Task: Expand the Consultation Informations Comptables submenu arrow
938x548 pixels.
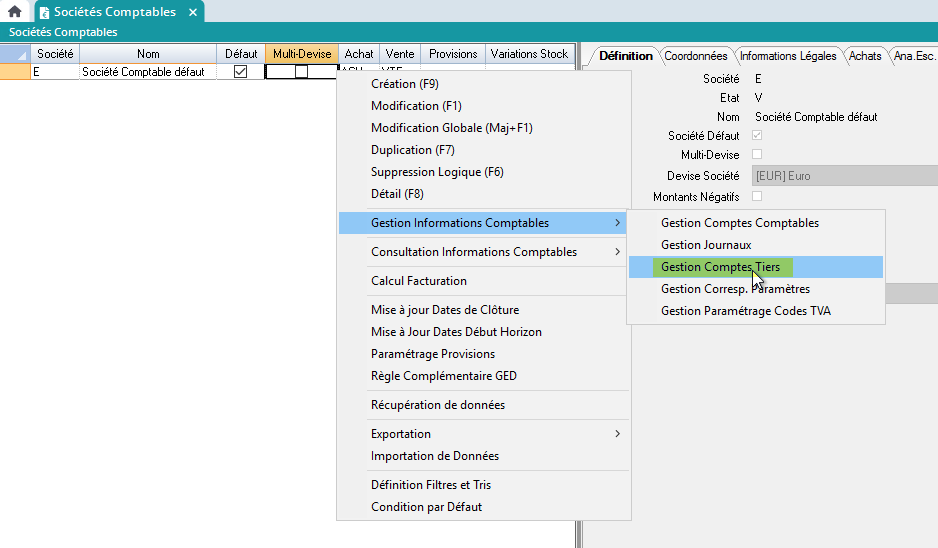Action: pos(617,252)
